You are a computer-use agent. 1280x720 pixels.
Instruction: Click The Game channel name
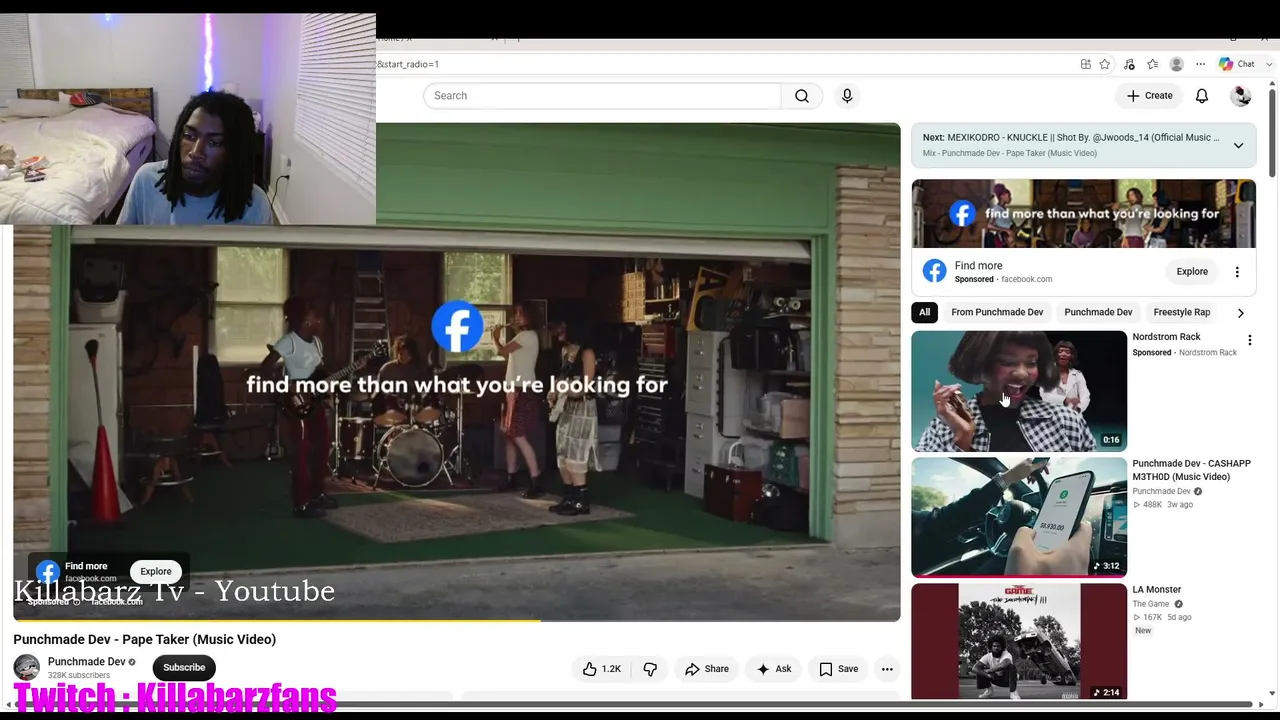[x=1151, y=604]
